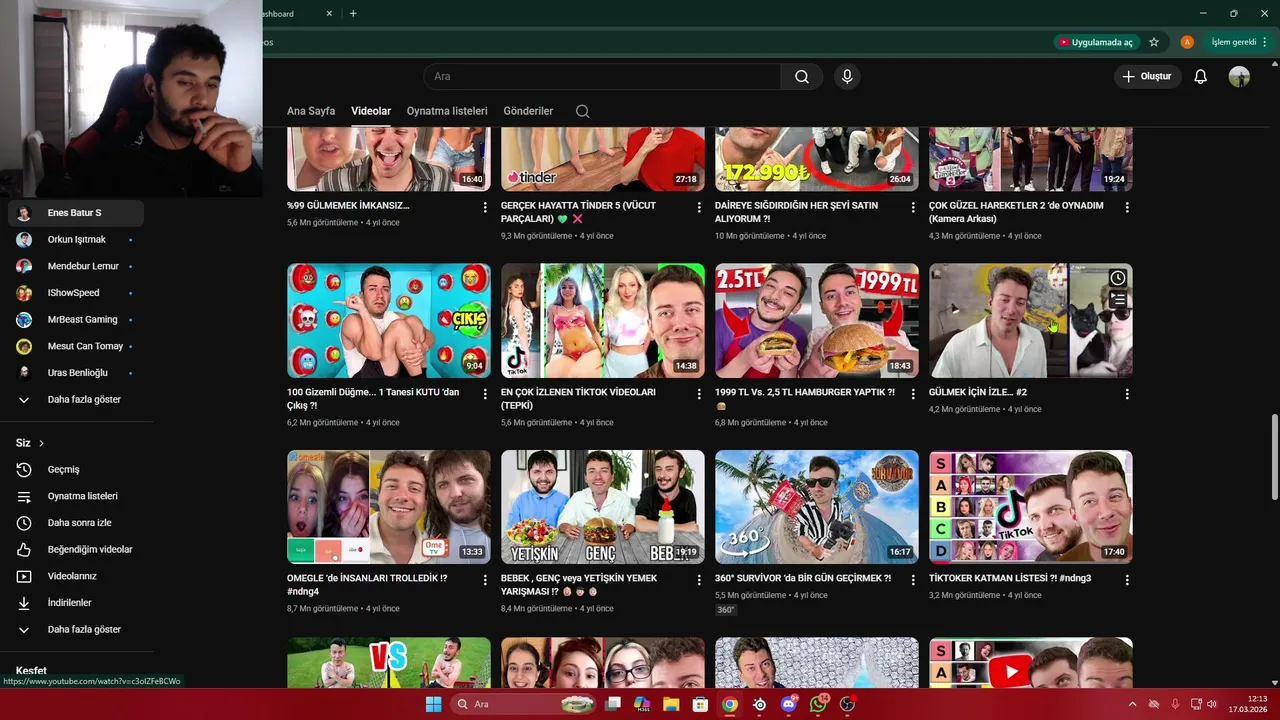Open new browser tab with plus icon

(x=353, y=13)
